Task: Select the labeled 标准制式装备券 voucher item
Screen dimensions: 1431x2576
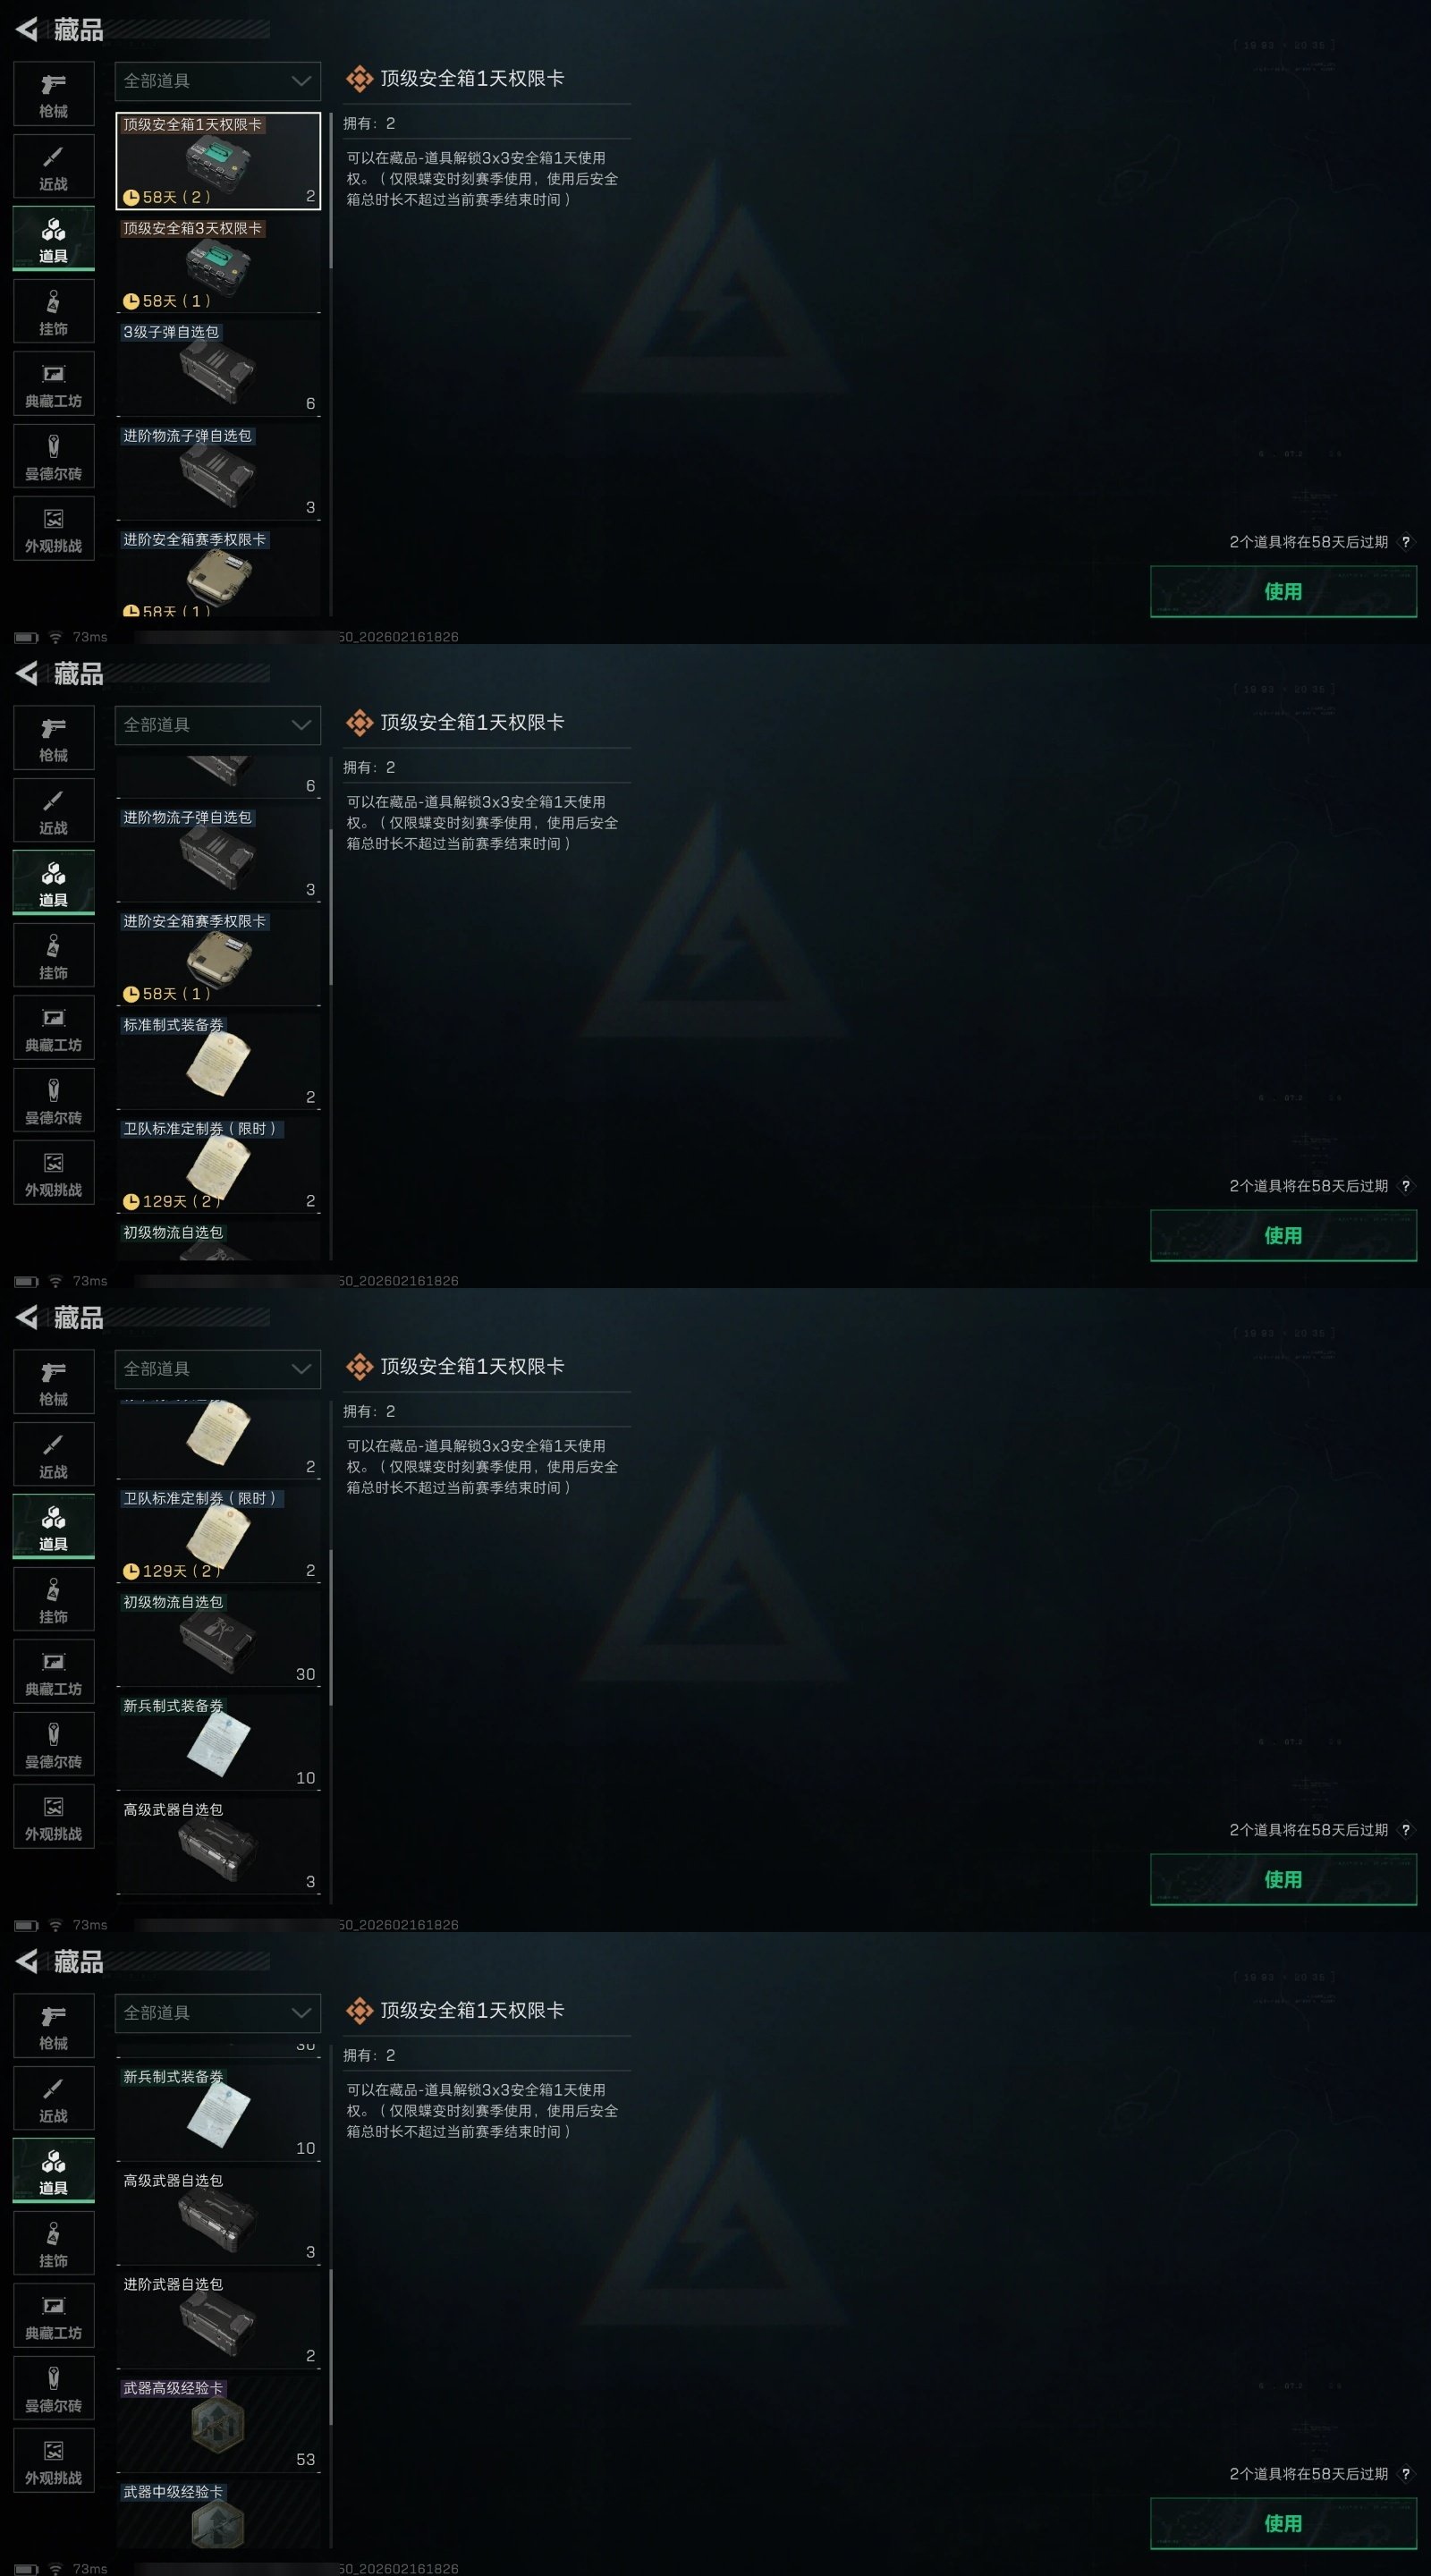Action: 218,1061
